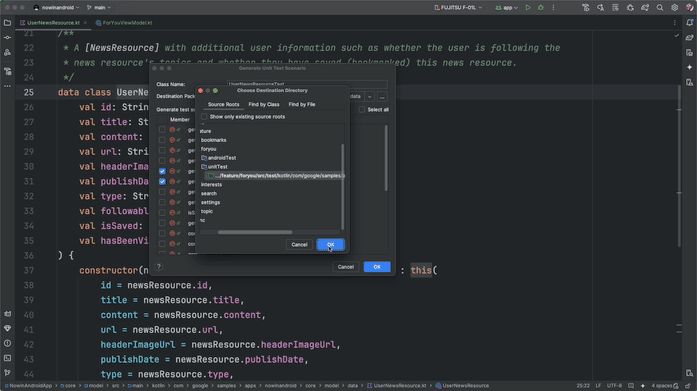This screenshot has width=697, height=391.
Task: Click the member list vertical scrollbar
Action: click(386, 158)
